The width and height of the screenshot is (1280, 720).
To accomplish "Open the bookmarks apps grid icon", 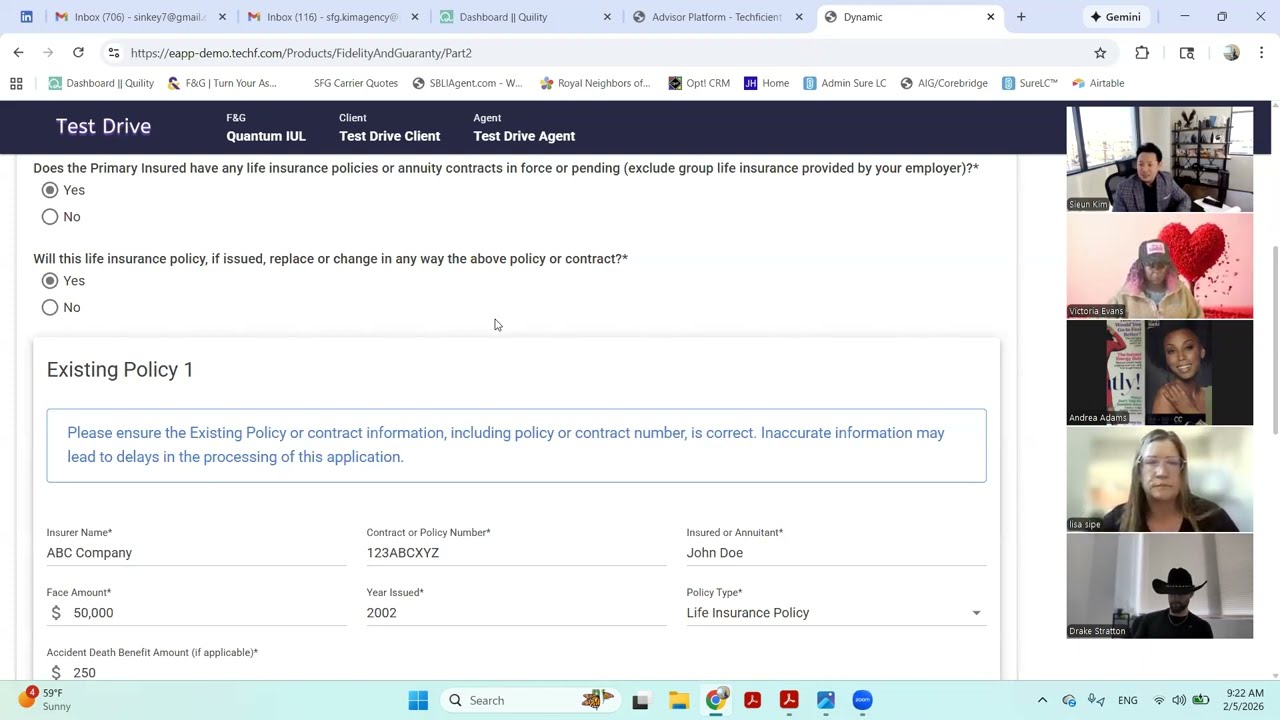I will click(16, 83).
